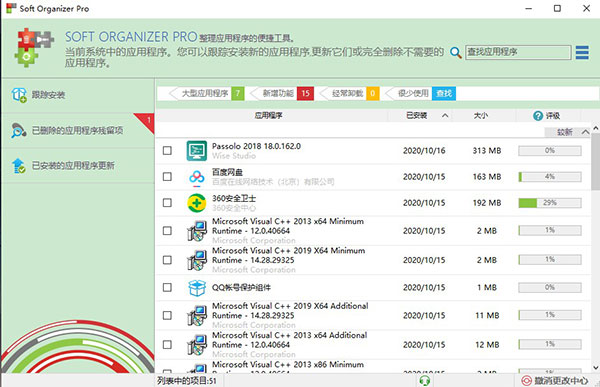Click the green headset support icon
The image size is (600, 387).
tap(425, 380)
